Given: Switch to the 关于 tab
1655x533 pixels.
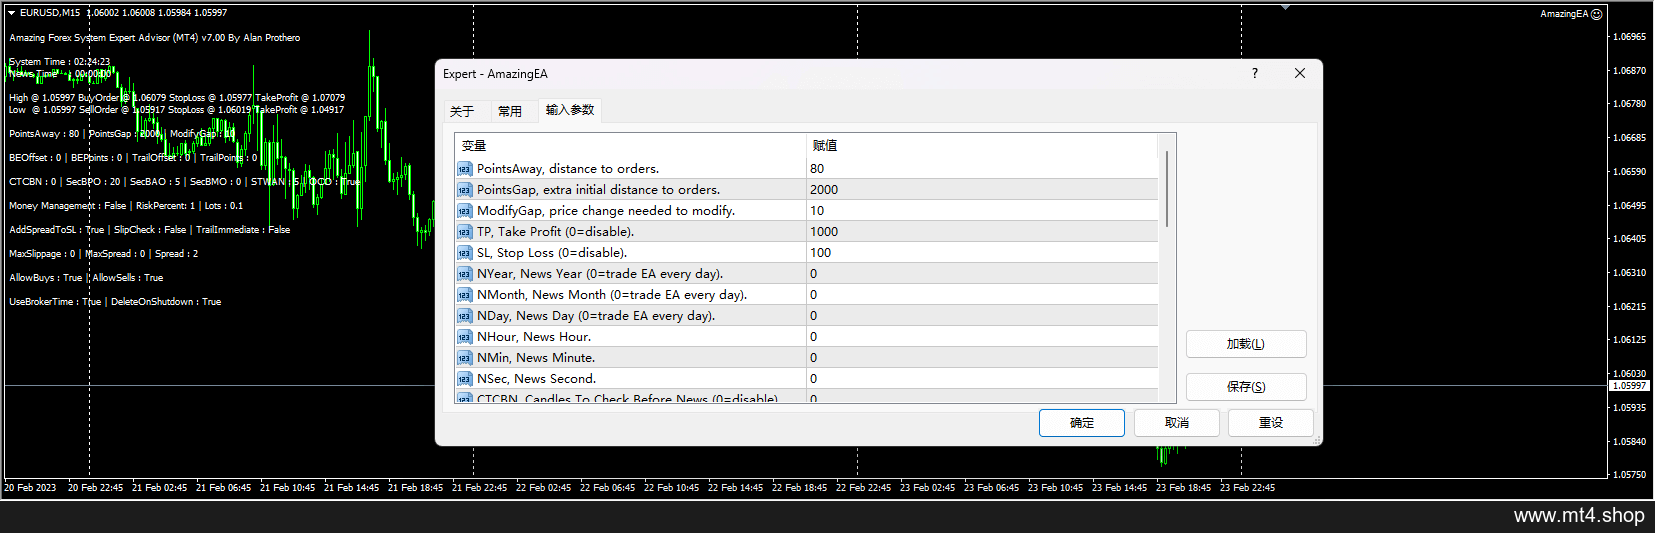Looking at the screenshot, I should click(462, 111).
